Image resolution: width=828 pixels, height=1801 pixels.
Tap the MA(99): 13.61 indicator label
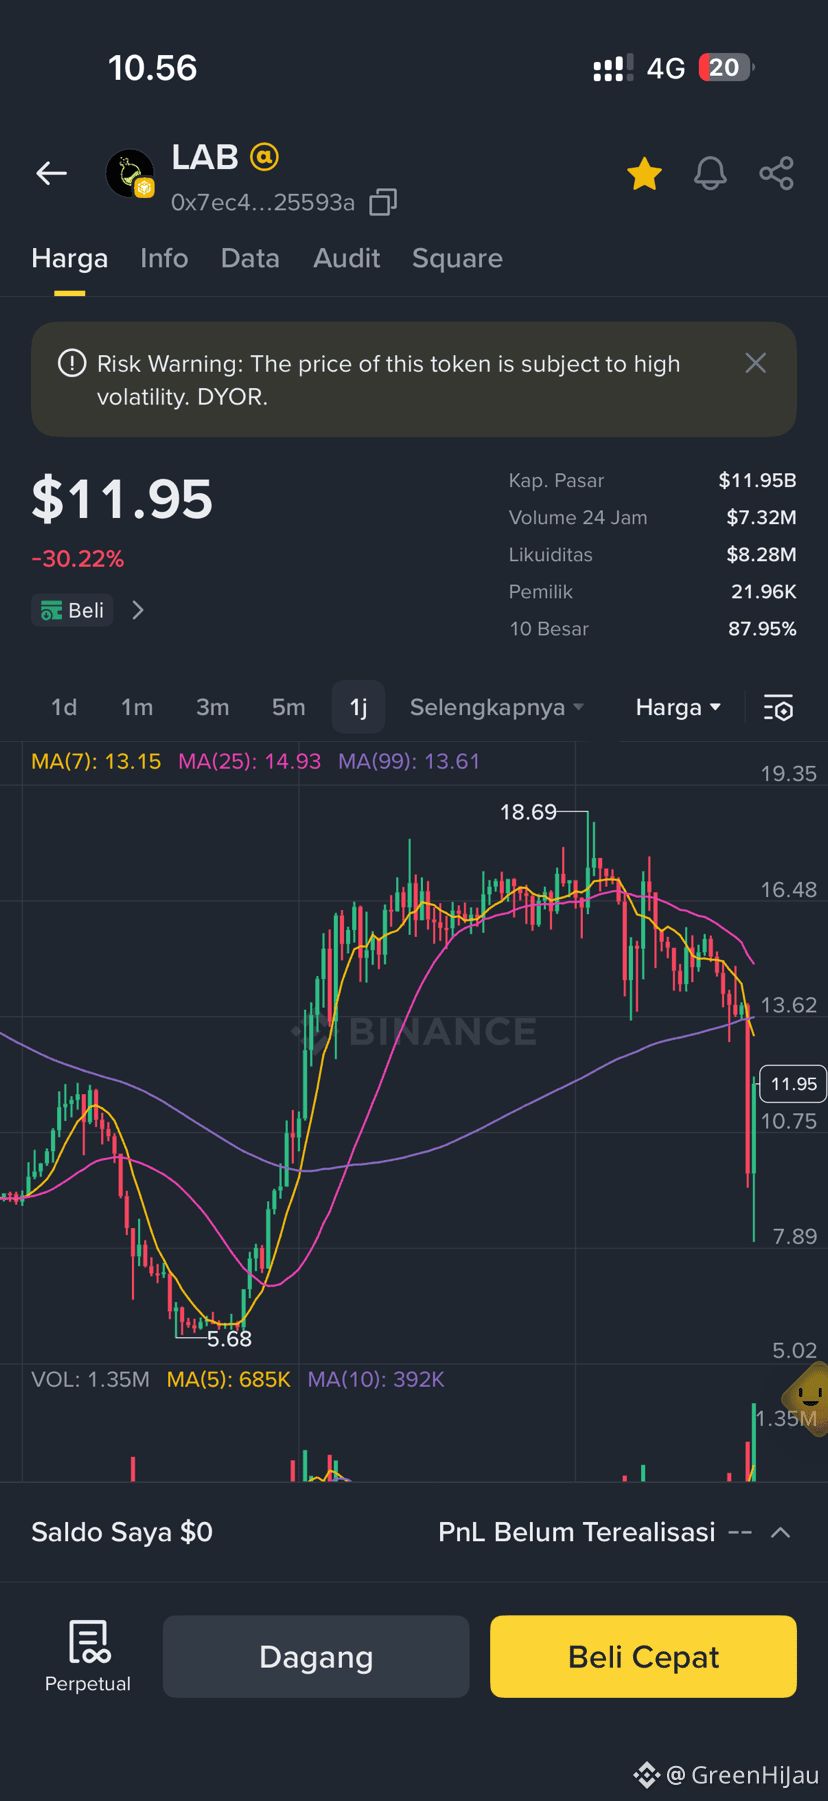(x=409, y=761)
